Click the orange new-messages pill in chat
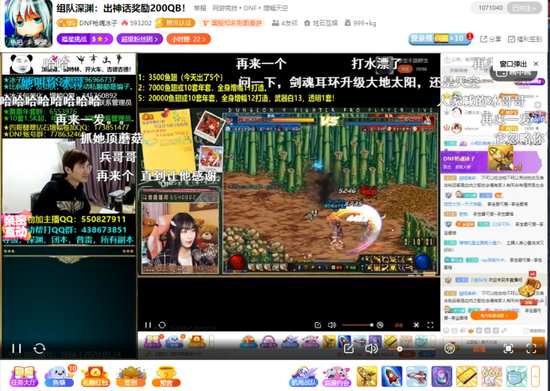The image size is (550, 391). click(x=494, y=316)
